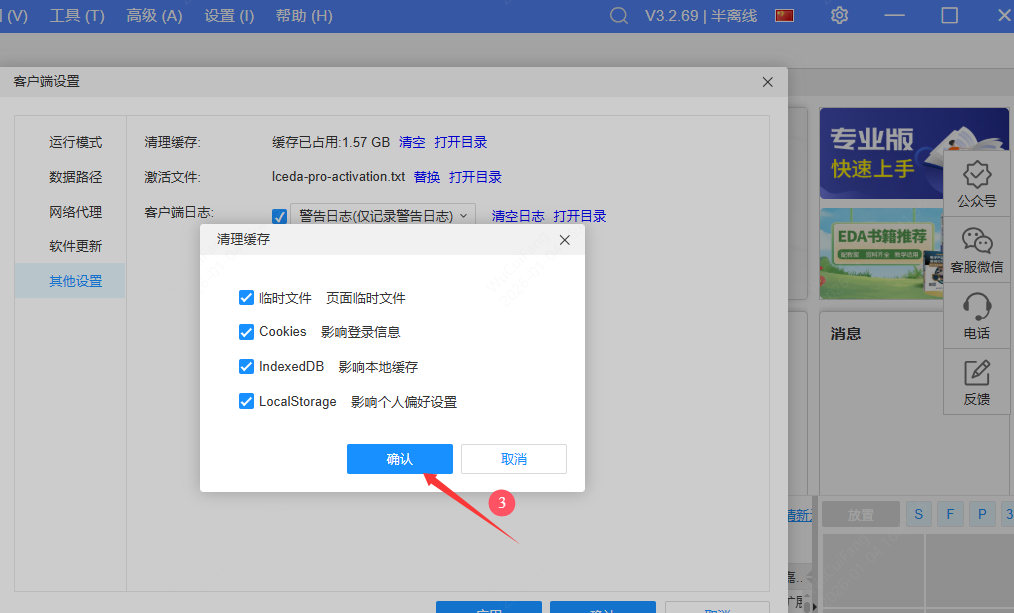1014x613 pixels.
Task: Confirm cache cleanup with 确认 button
Action: (399, 459)
